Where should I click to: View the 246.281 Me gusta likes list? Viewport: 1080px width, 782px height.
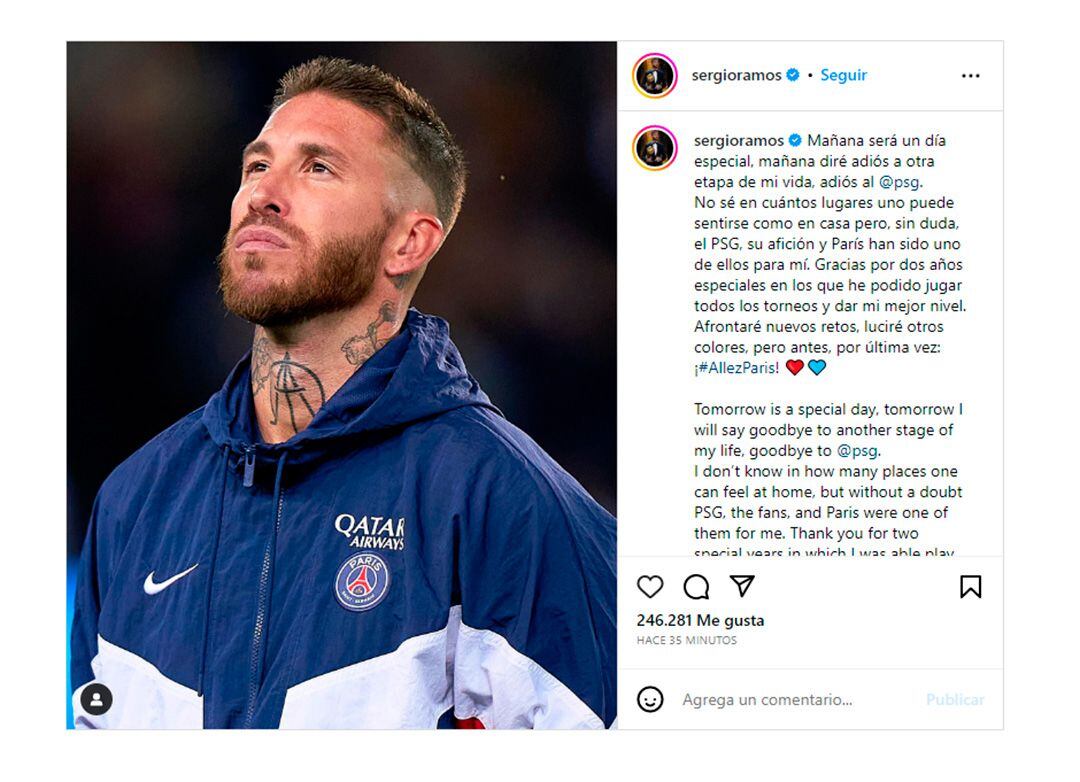tap(700, 620)
